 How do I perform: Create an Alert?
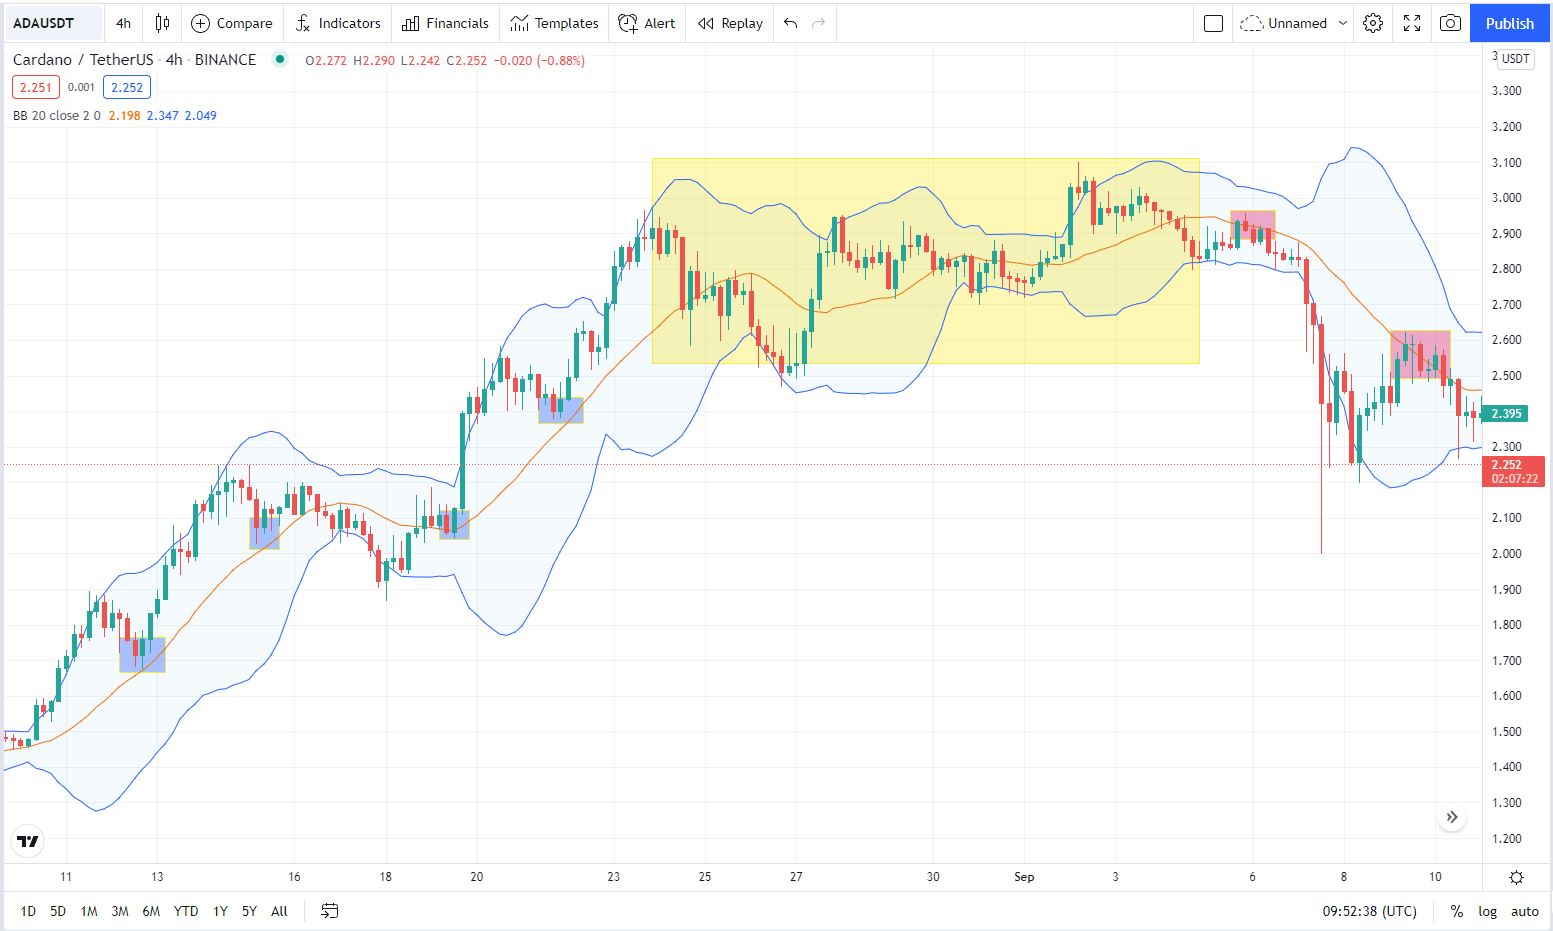coord(647,23)
